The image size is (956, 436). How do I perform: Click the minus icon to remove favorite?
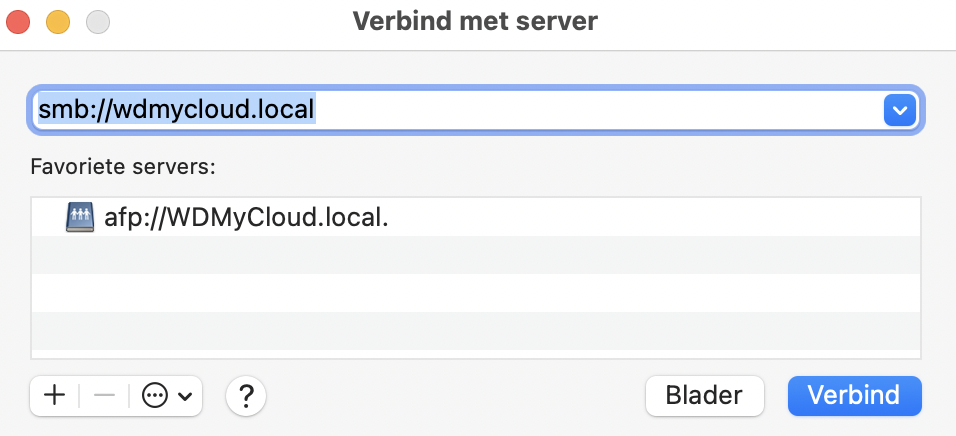pyautogui.click(x=105, y=396)
